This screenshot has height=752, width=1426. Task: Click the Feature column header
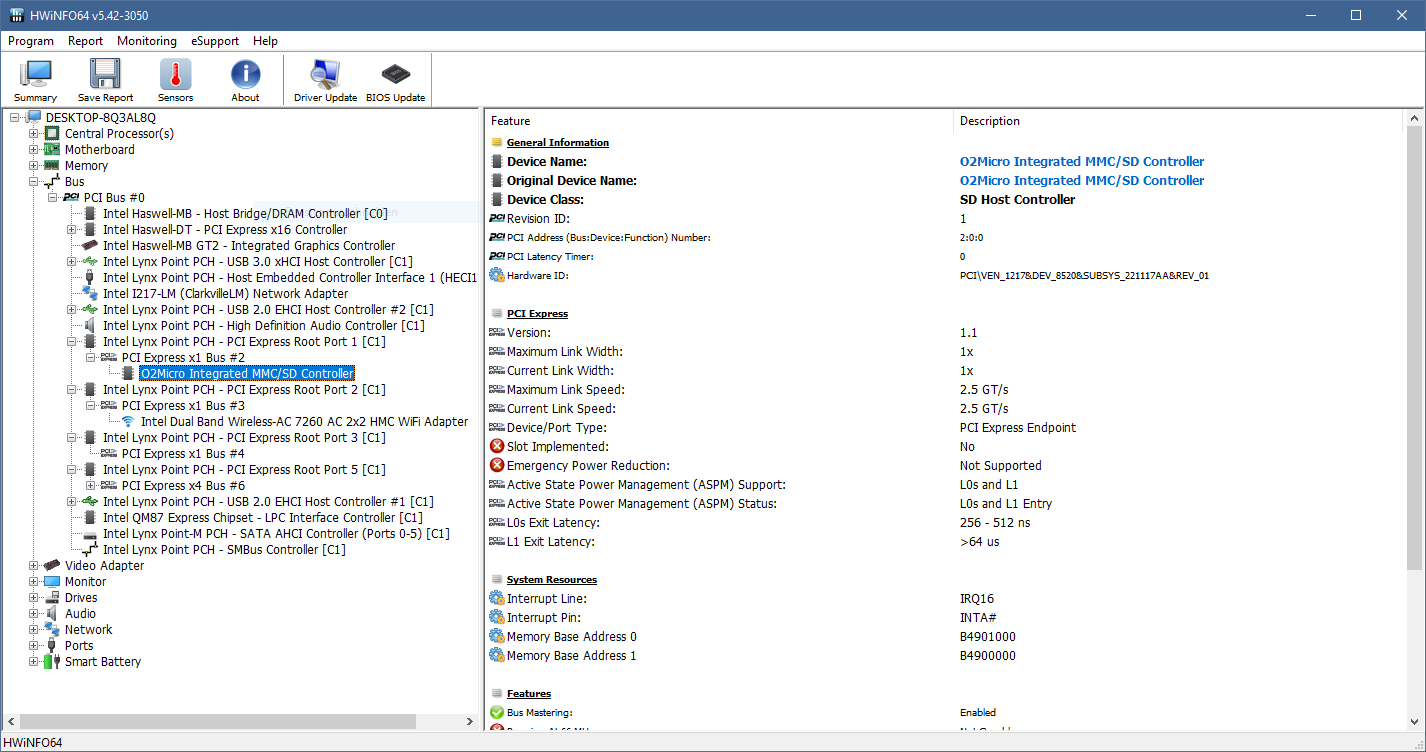tap(719, 121)
